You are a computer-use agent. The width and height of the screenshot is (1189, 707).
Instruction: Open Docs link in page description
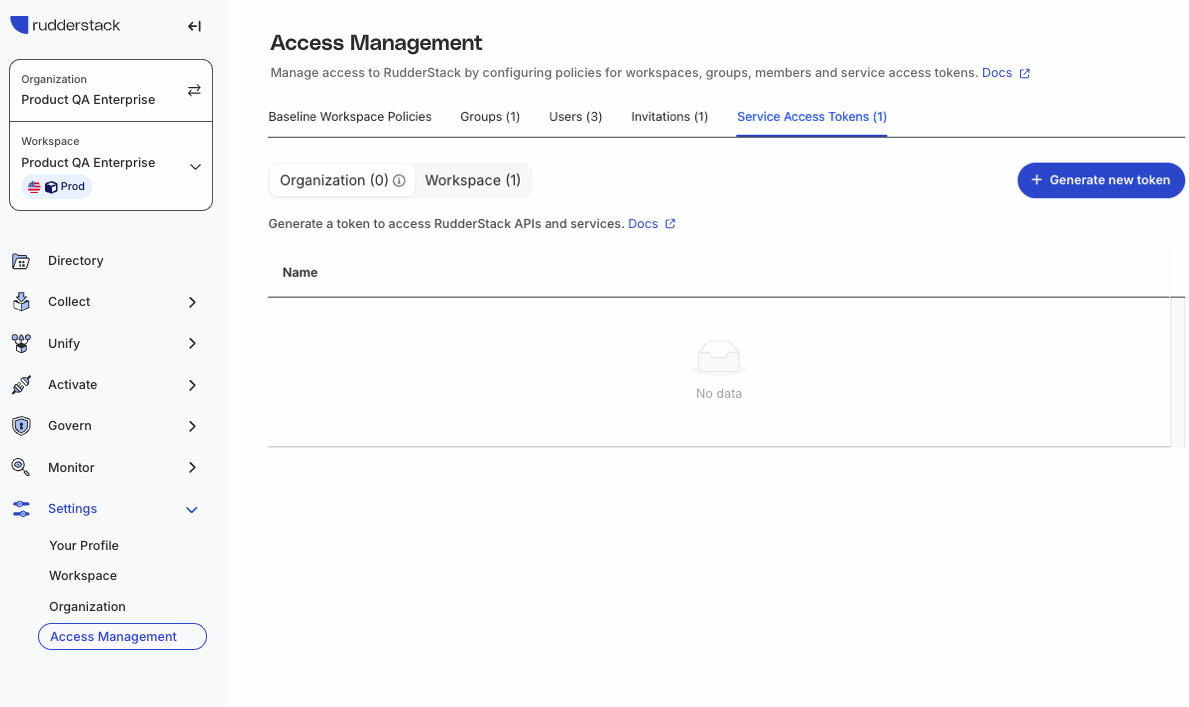[996, 73]
